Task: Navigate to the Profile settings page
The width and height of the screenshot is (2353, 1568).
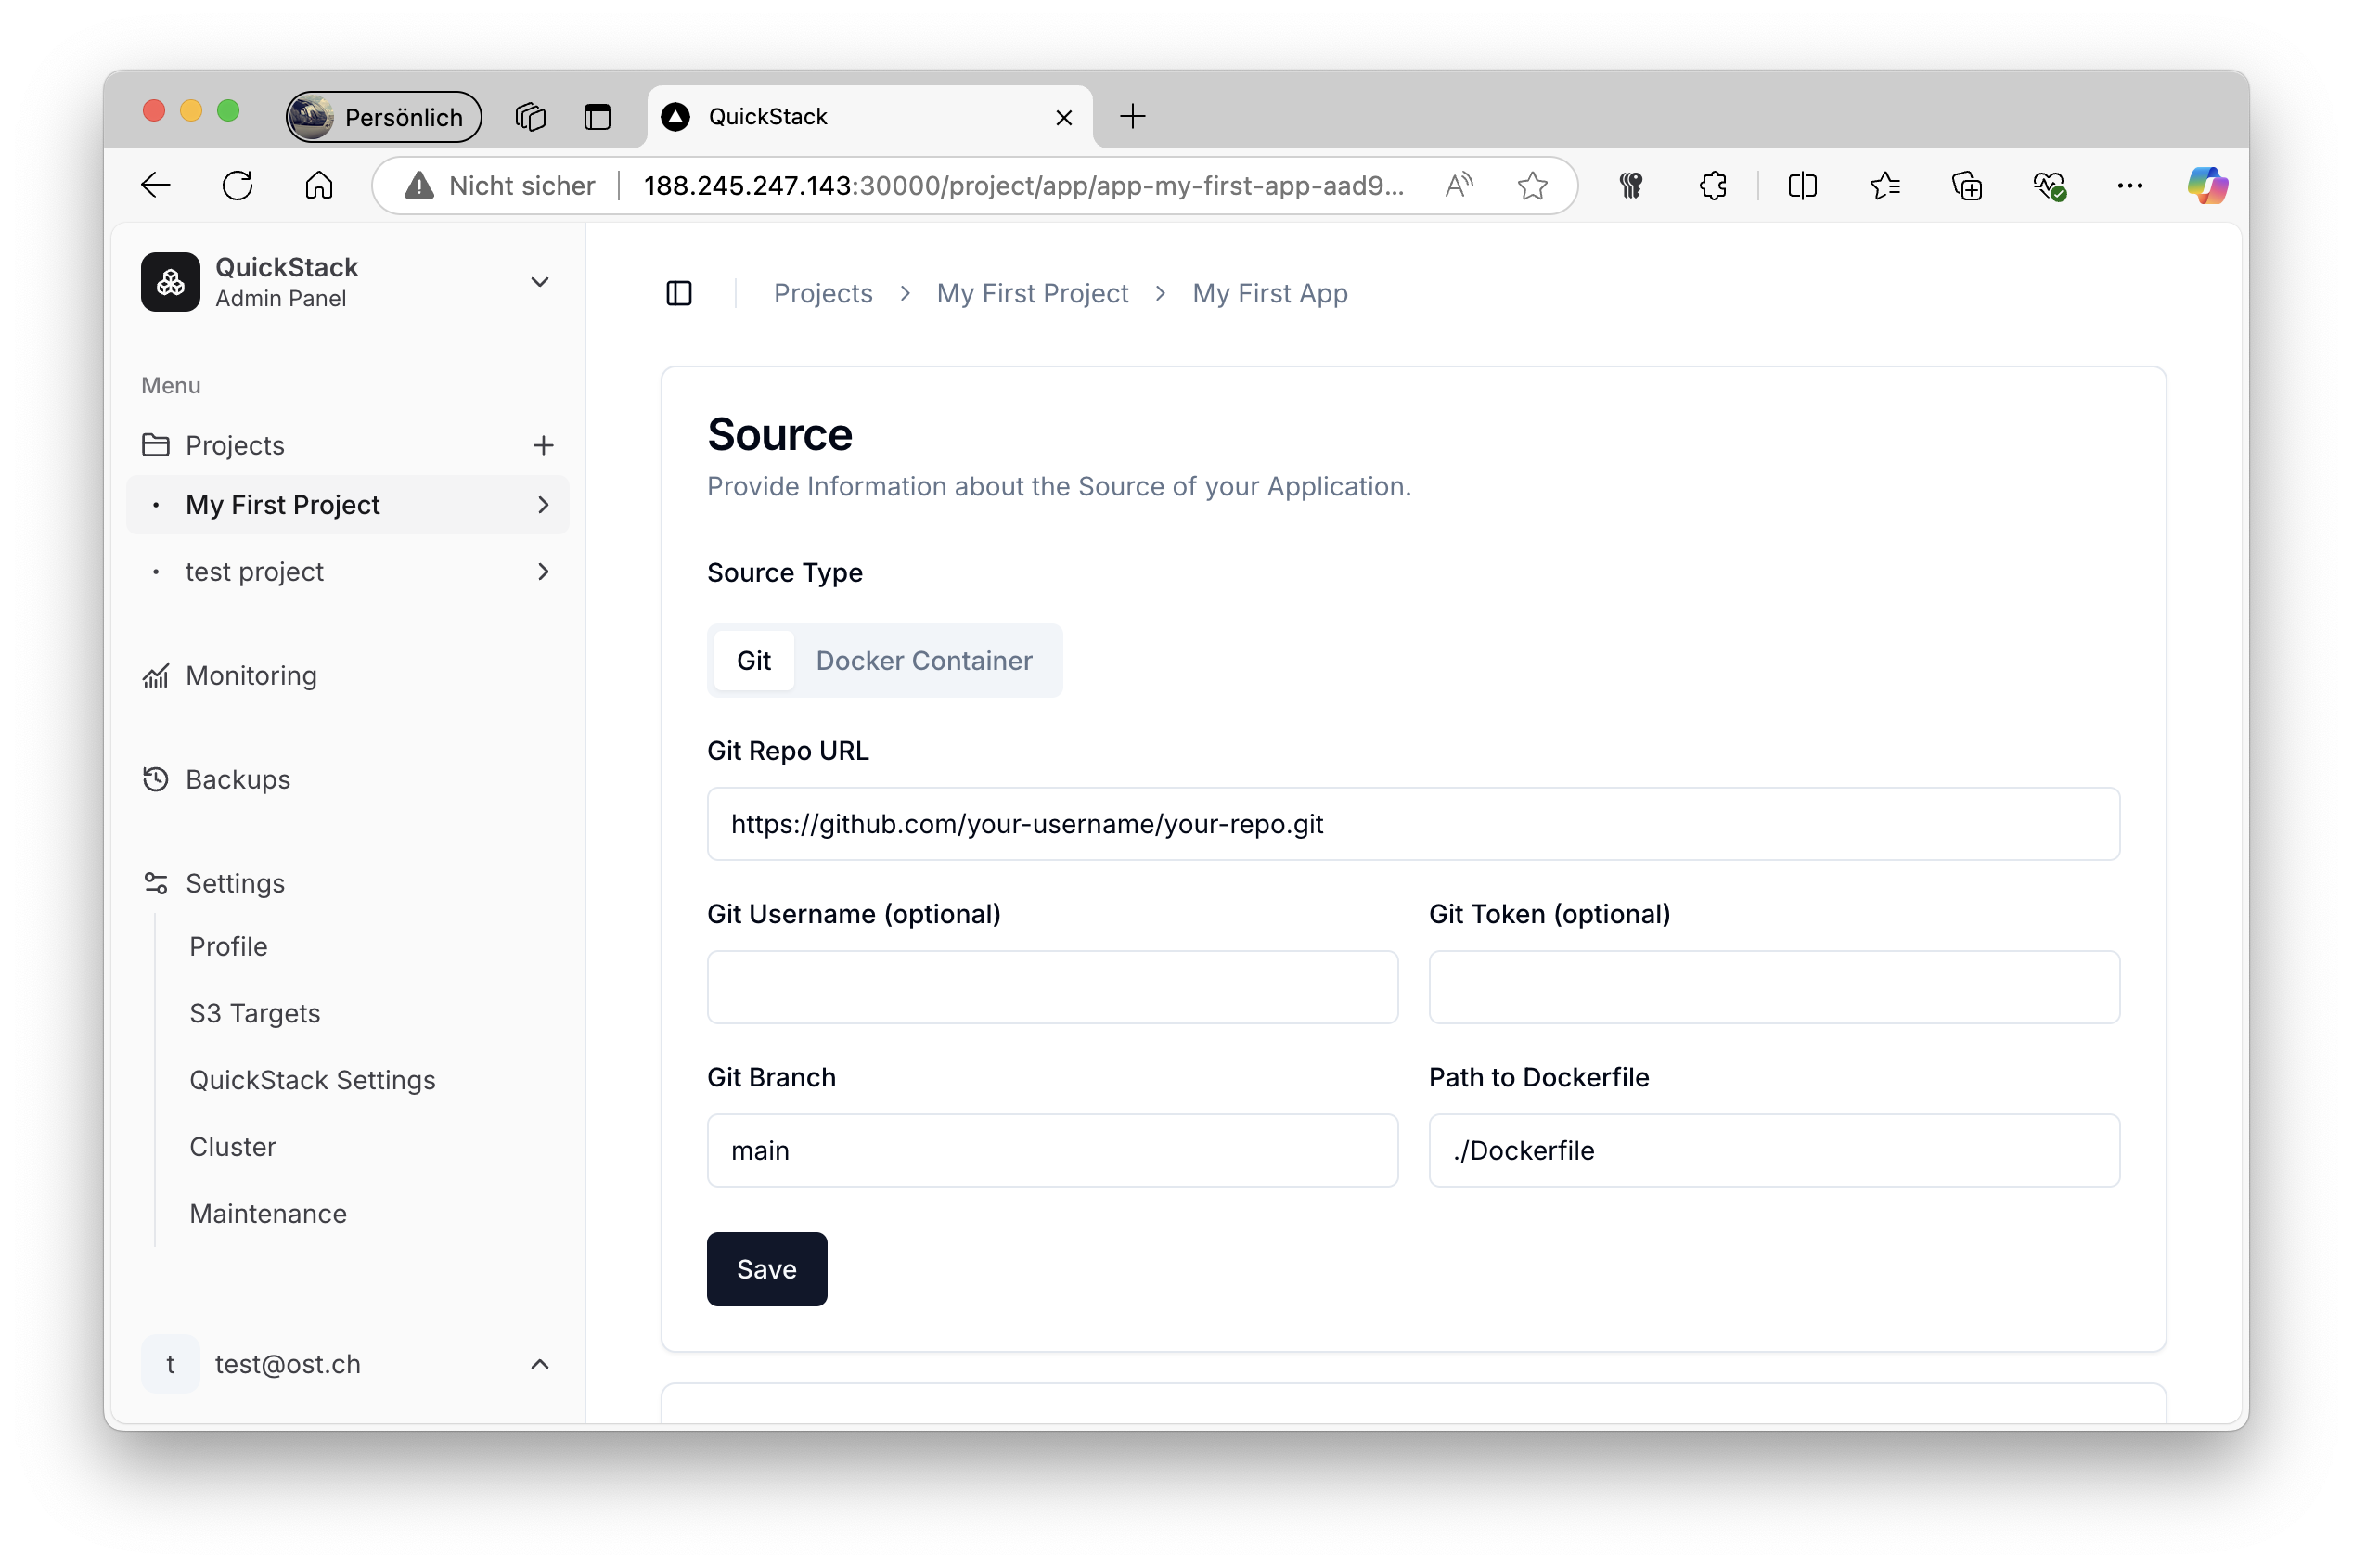Action: 229,944
